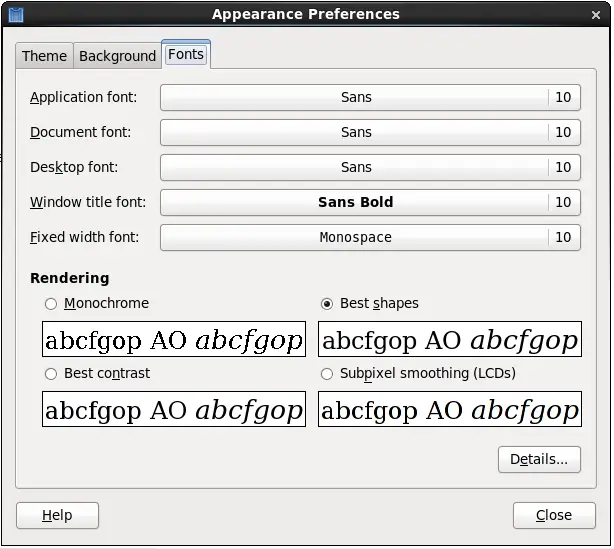Open font rendering Details dialog
The image size is (614, 549).
[539, 459]
